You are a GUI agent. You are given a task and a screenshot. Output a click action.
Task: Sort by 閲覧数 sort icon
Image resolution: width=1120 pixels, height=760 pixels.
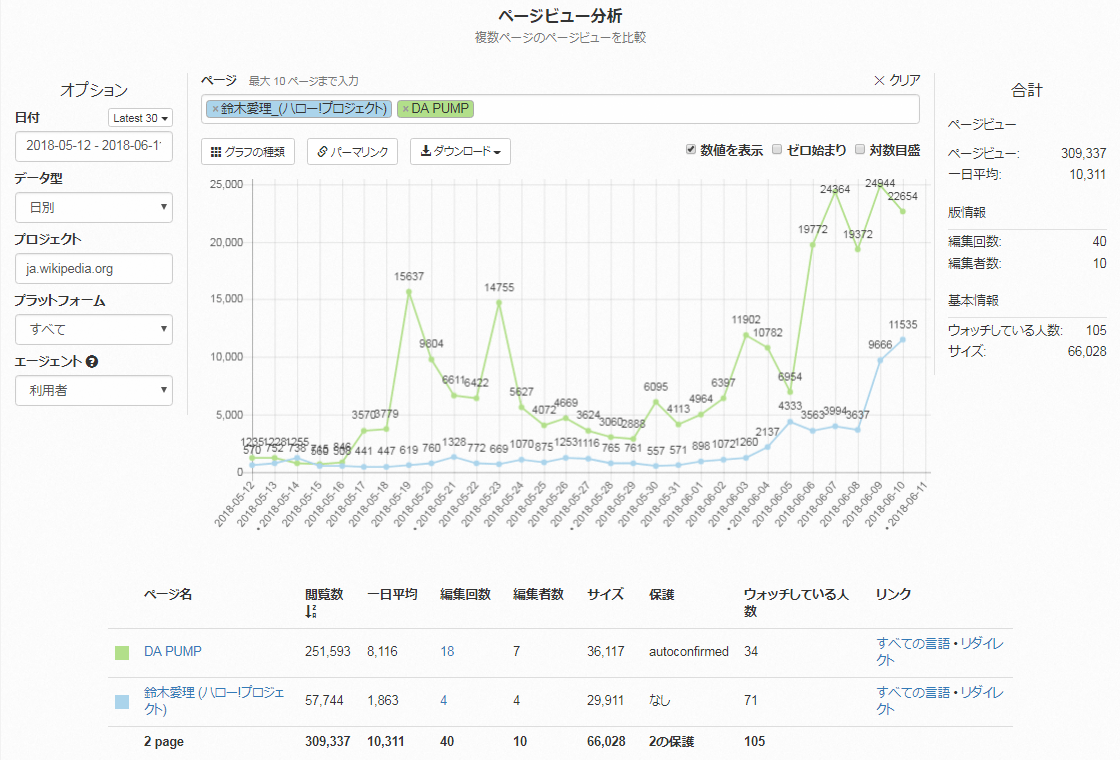[x=311, y=611]
